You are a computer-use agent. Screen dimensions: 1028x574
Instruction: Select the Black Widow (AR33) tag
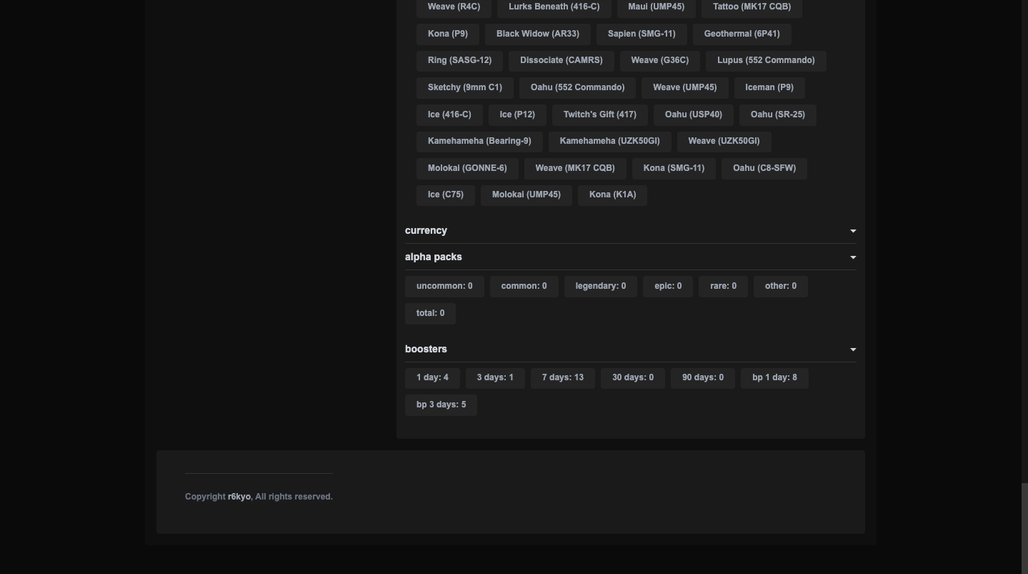point(538,34)
